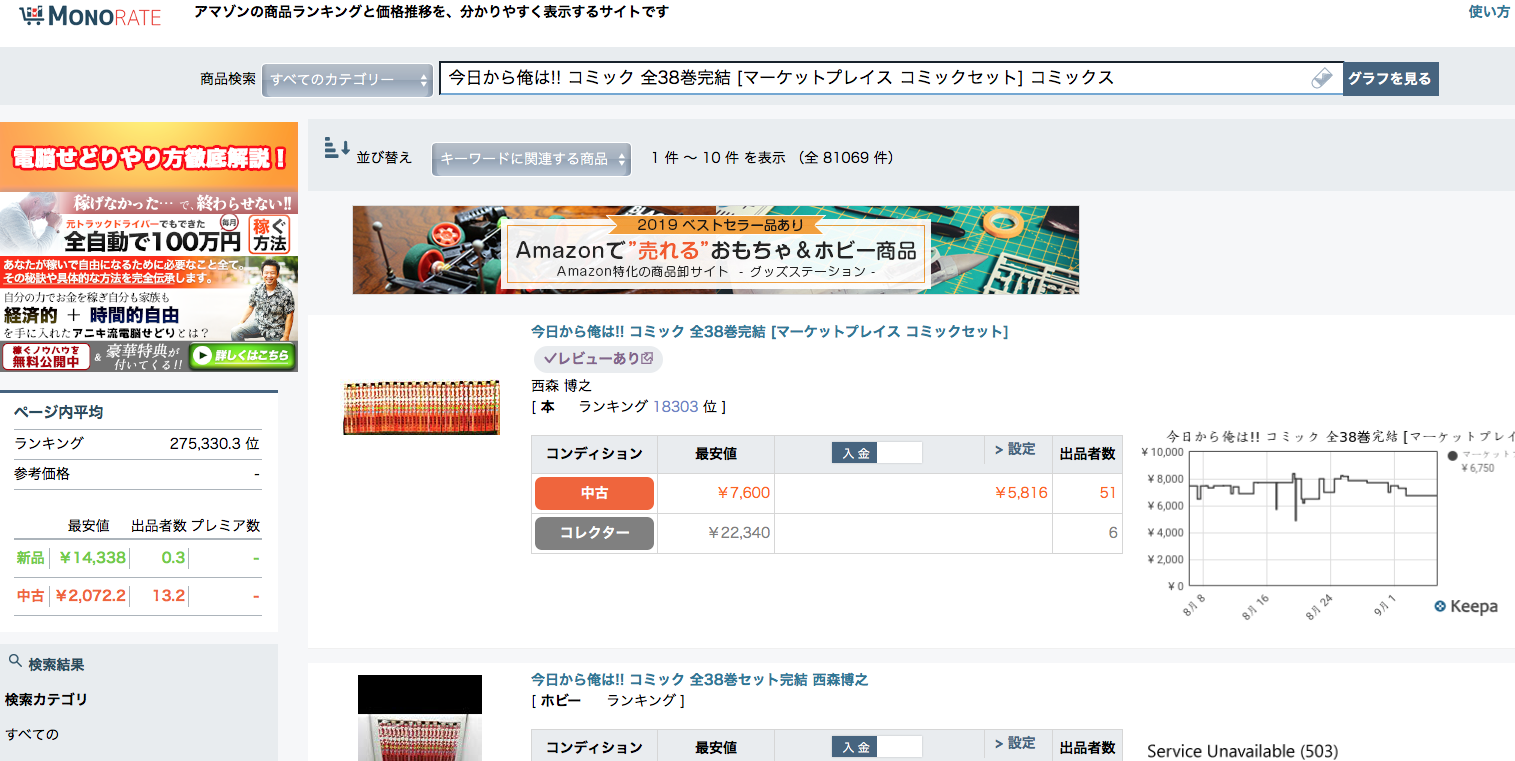Click the first product's manga set thumbnail
Viewport: 1515px width, 761px height.
421,407
